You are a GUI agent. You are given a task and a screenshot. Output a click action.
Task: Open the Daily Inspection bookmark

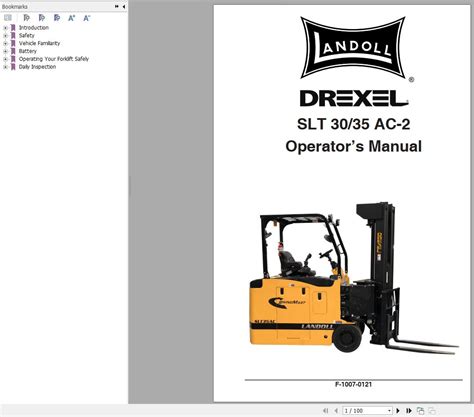(x=37, y=67)
